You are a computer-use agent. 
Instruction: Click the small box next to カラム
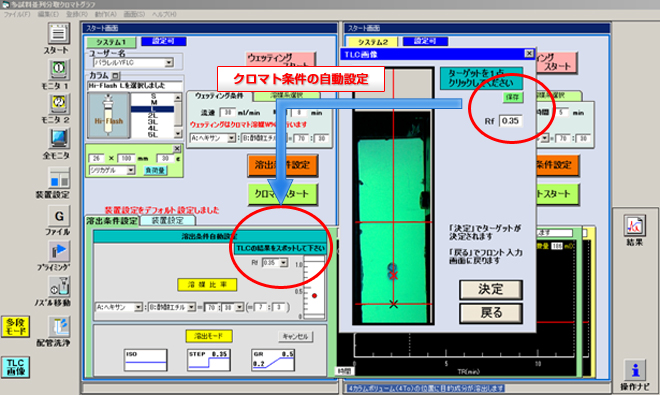[x=115, y=76]
